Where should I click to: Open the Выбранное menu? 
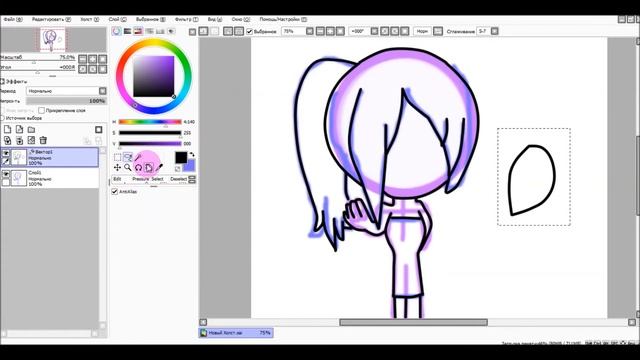151,19
